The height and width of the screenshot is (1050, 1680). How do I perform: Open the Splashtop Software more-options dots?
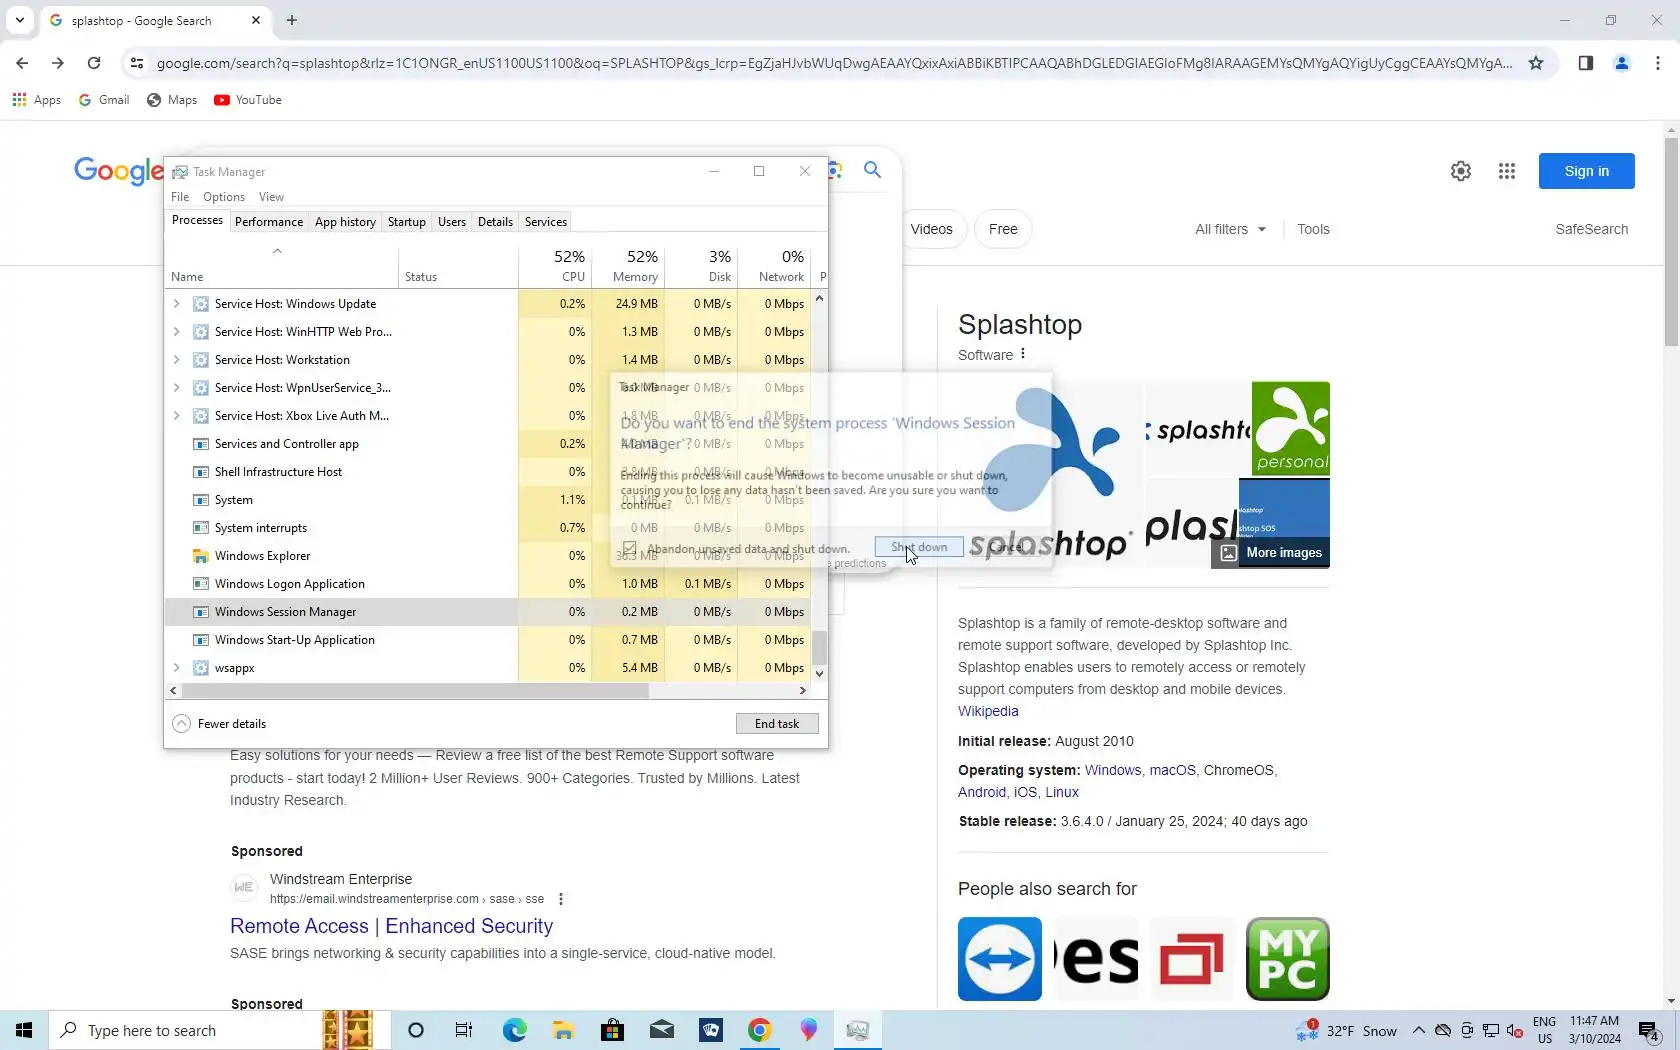pos(1022,354)
